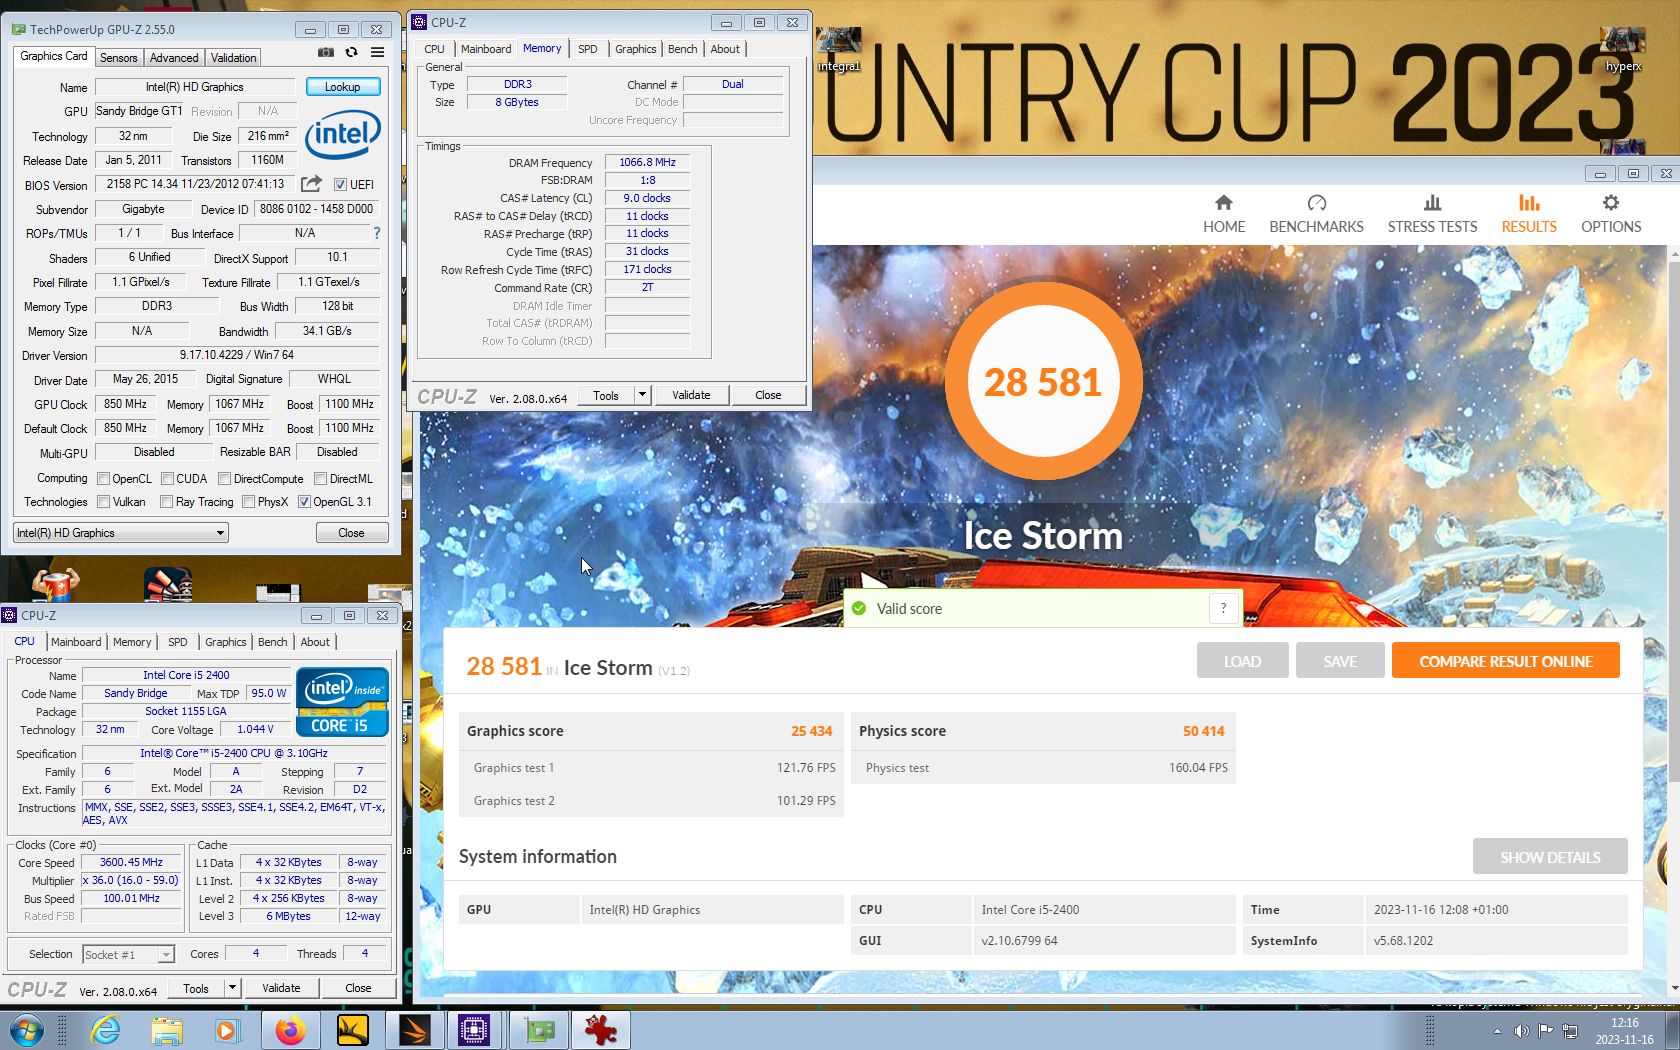1680x1050 pixels.
Task: Click Validate in Memory CPU-Z window
Action: point(691,395)
